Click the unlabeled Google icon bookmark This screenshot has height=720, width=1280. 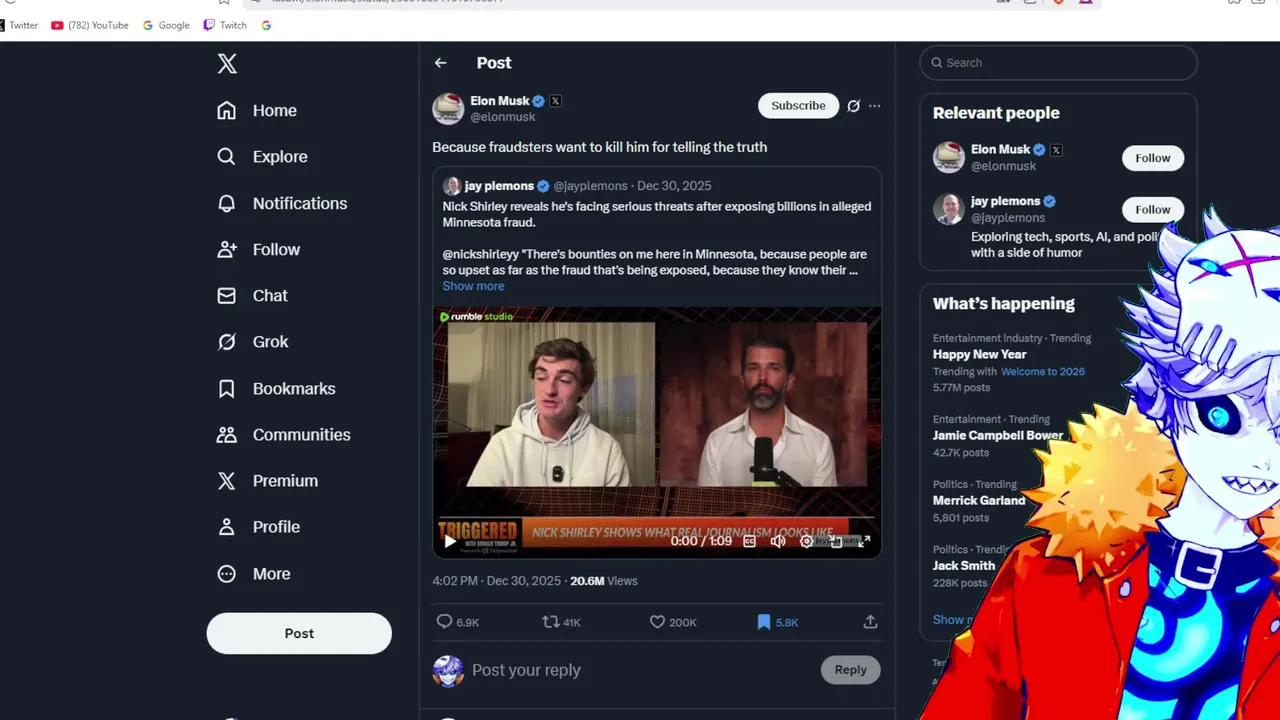pos(266,25)
